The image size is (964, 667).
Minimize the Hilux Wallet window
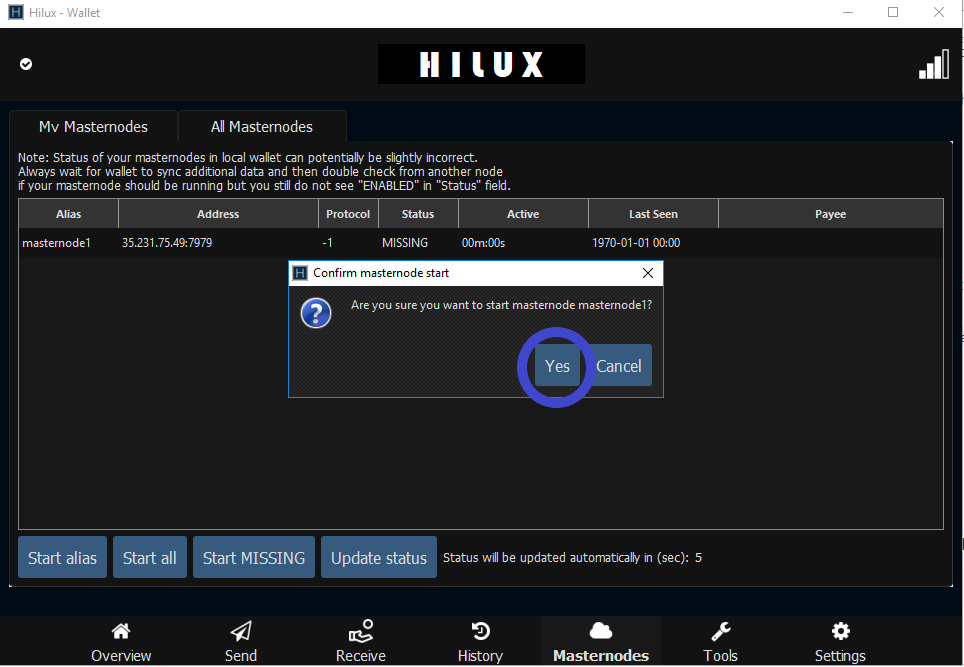[x=848, y=12]
